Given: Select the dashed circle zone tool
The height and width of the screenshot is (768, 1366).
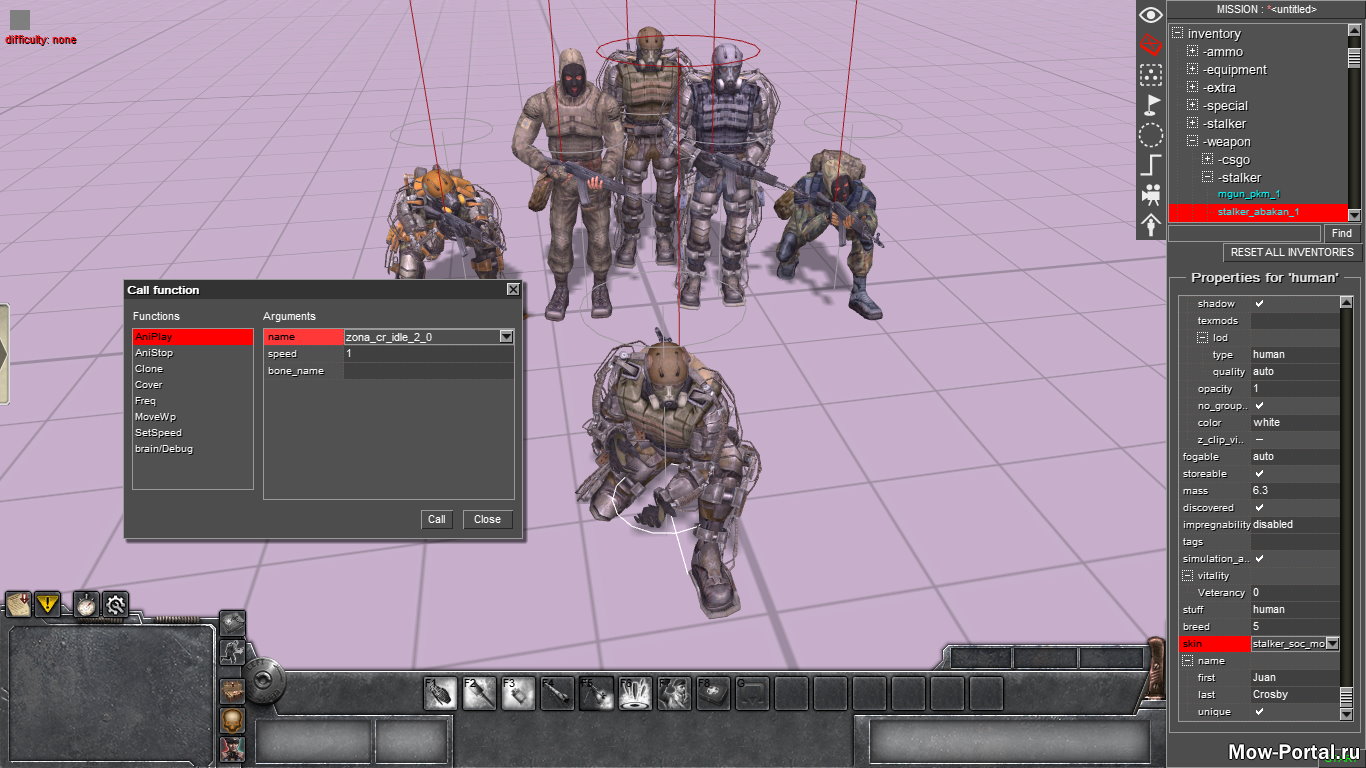Looking at the screenshot, I should point(1151,134).
